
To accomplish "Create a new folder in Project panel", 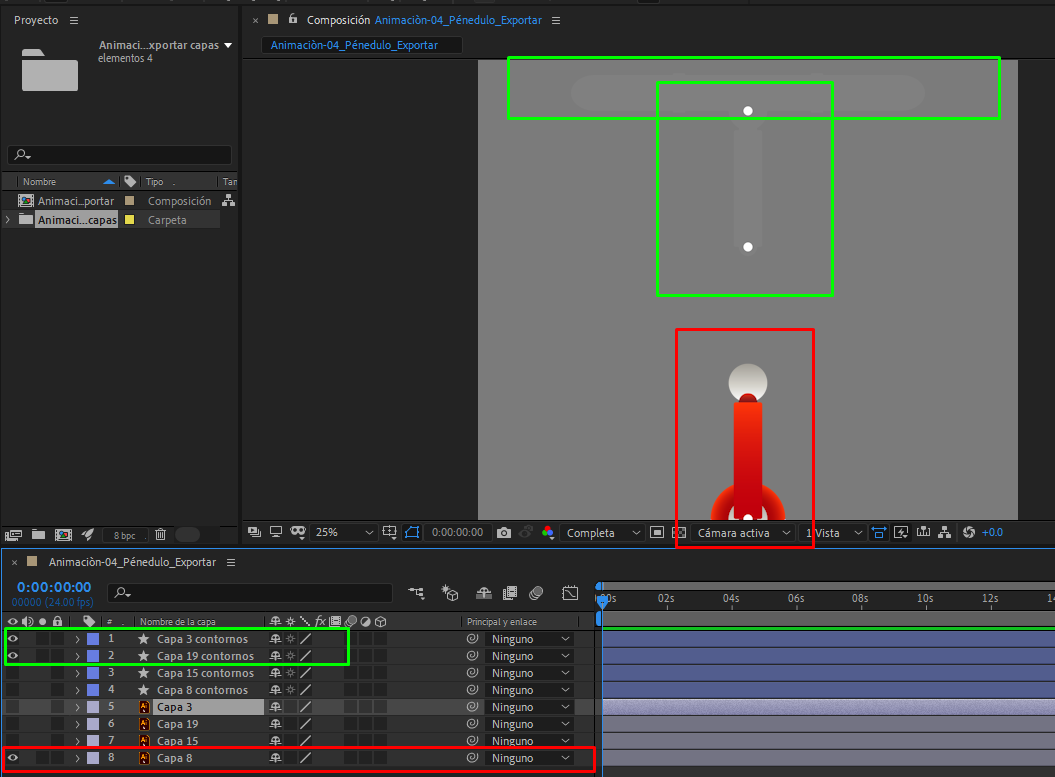I will click(38, 535).
